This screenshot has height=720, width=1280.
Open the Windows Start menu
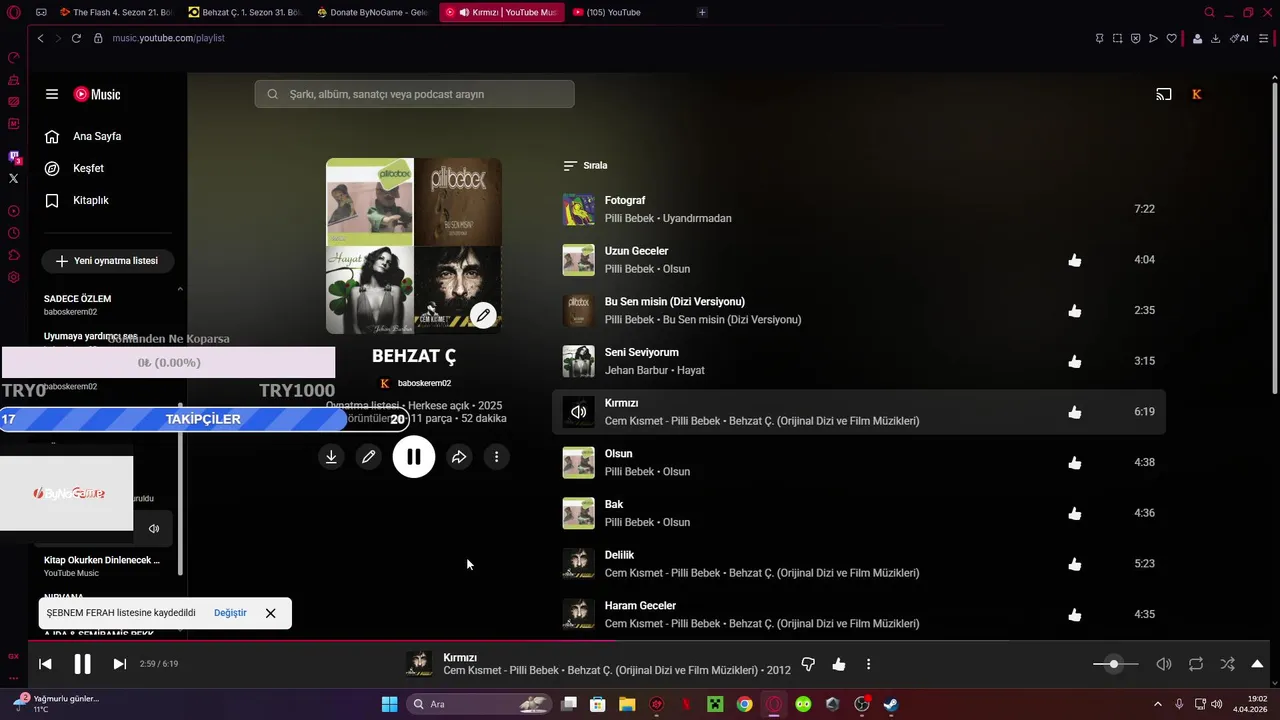389,704
